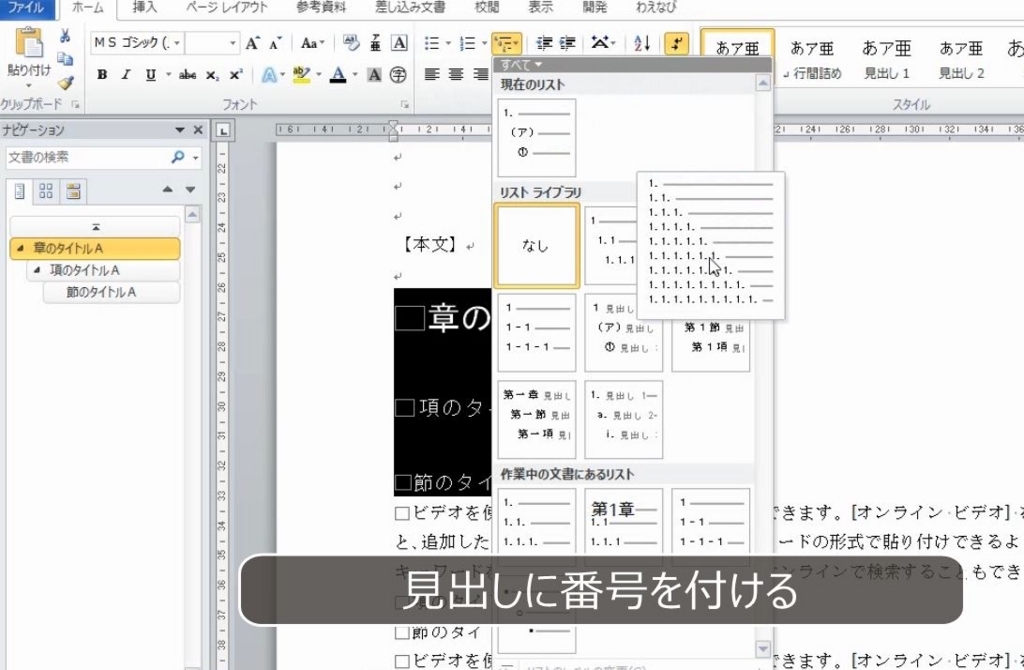
Task: Click the Multilevel List button
Action: (x=506, y=44)
